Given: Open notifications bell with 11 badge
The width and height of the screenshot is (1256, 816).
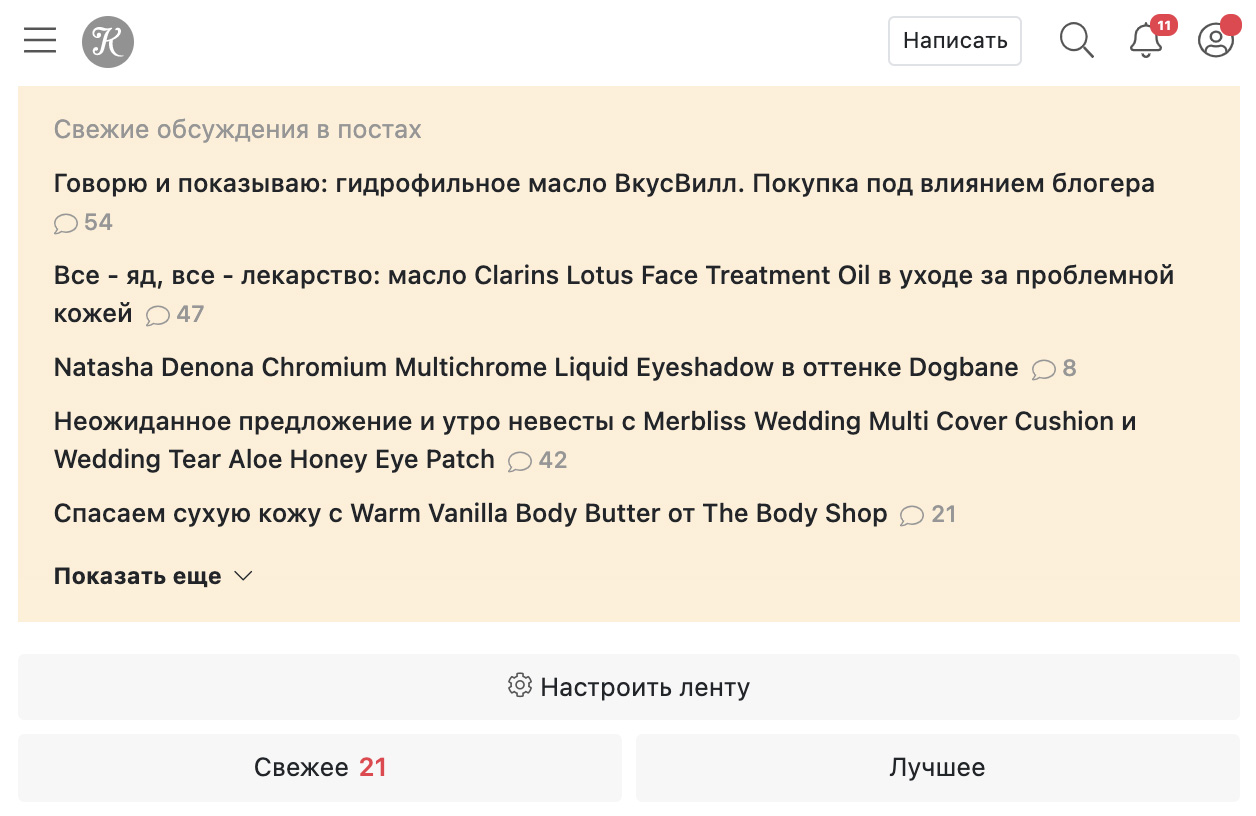Looking at the screenshot, I should (1145, 41).
